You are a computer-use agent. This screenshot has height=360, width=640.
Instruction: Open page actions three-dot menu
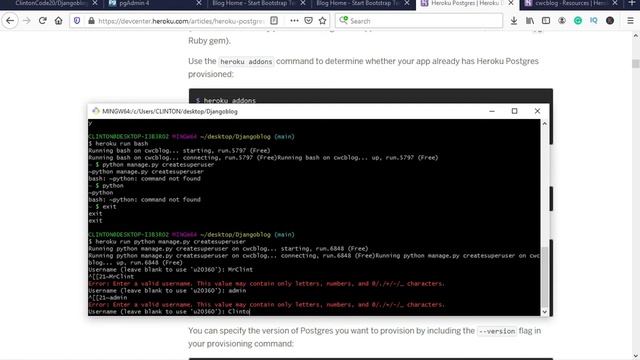coord(294,20)
